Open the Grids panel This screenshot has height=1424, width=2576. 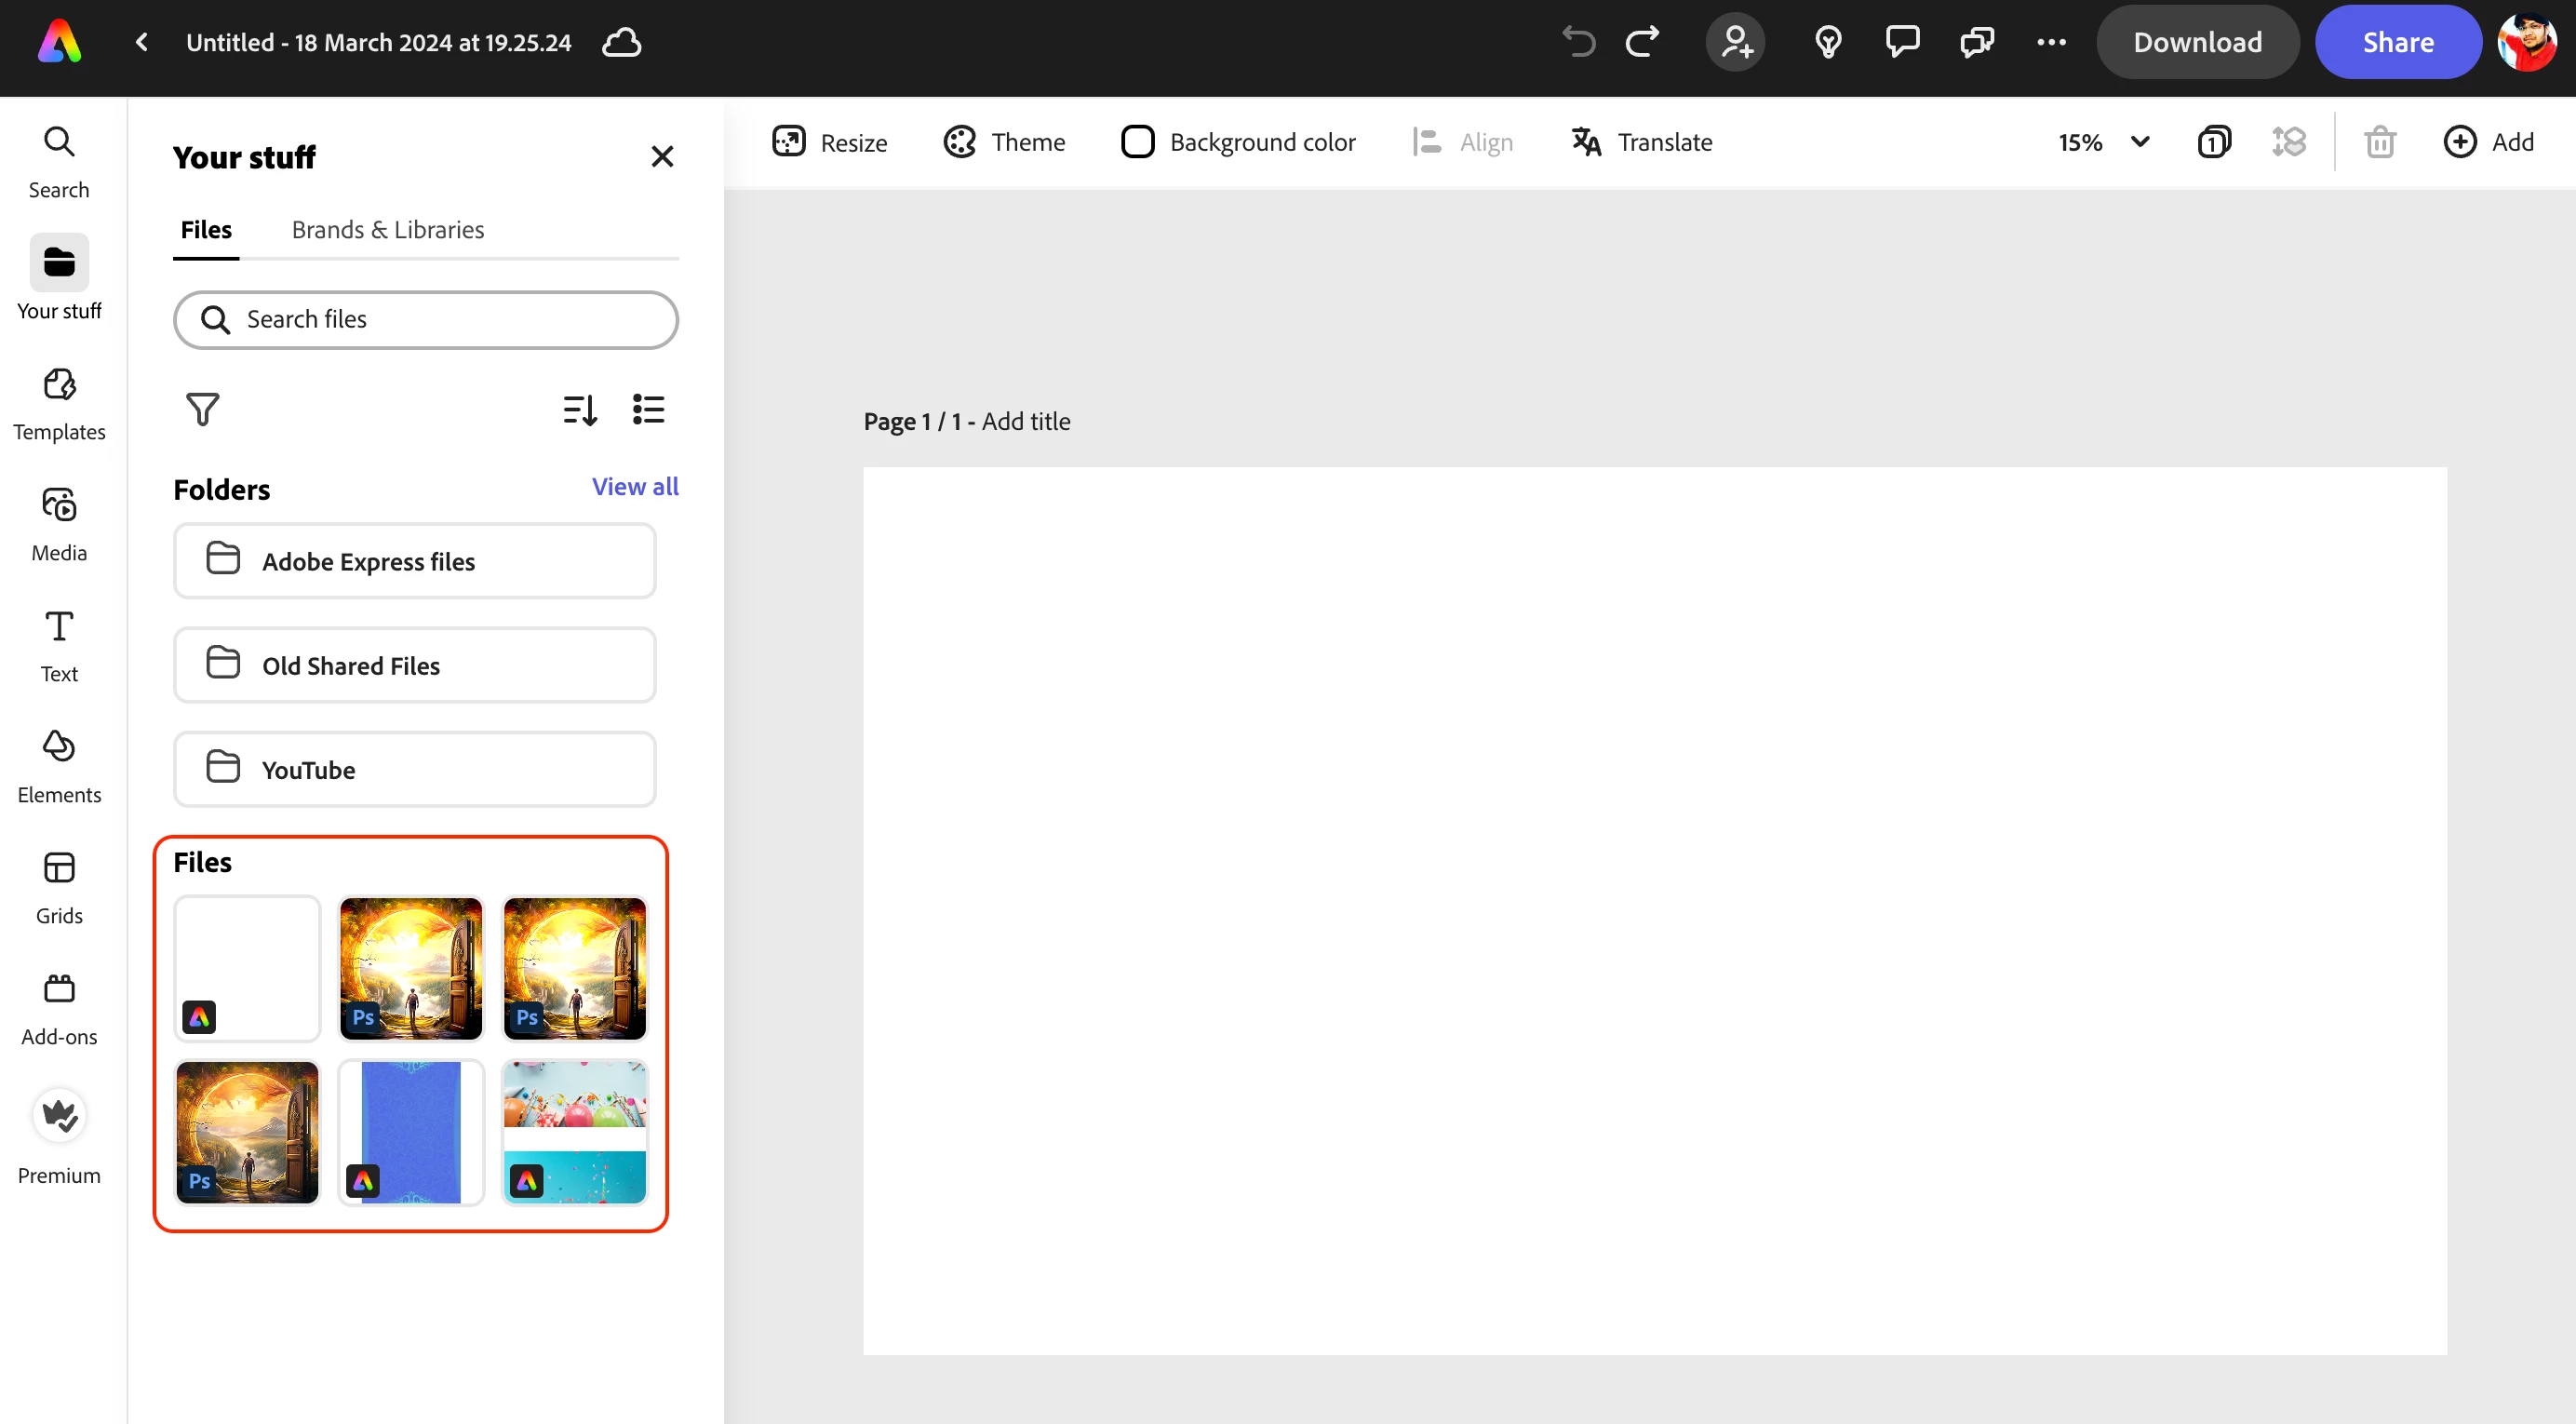(59, 886)
